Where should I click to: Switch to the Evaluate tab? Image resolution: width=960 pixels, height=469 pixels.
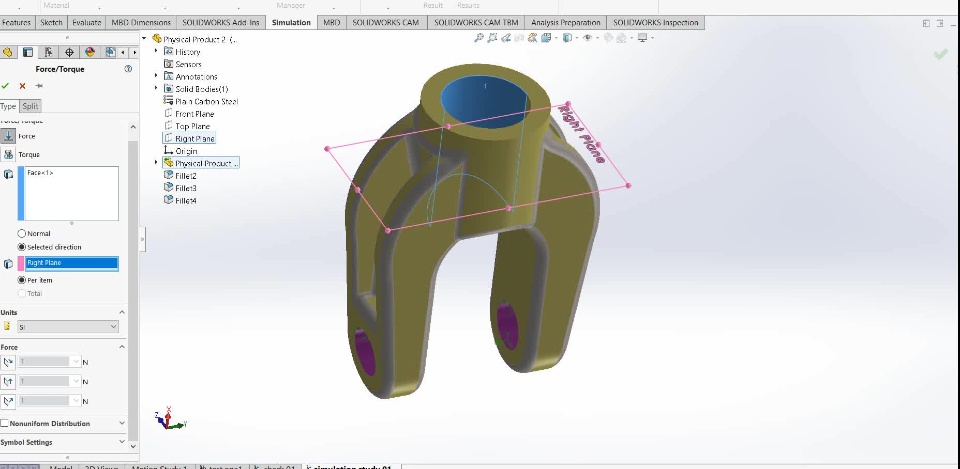[x=86, y=23]
